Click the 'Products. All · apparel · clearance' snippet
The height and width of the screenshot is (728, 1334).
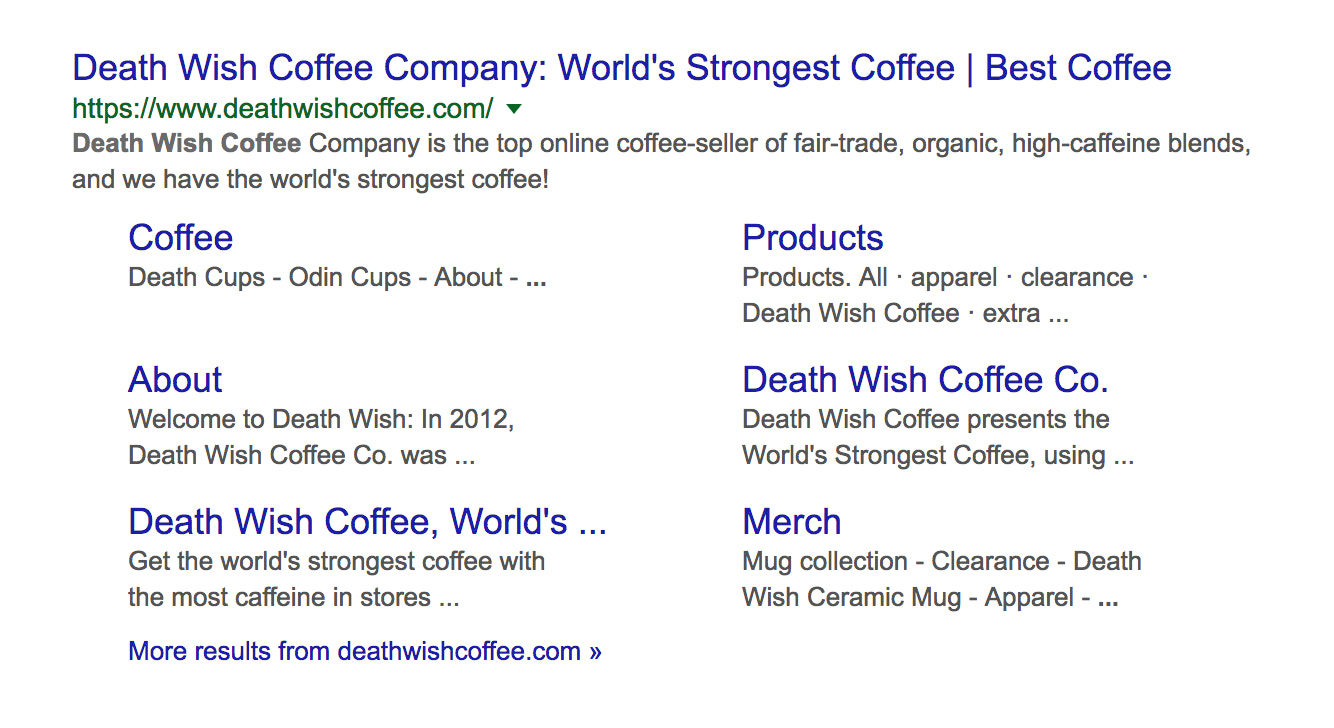coord(938,278)
